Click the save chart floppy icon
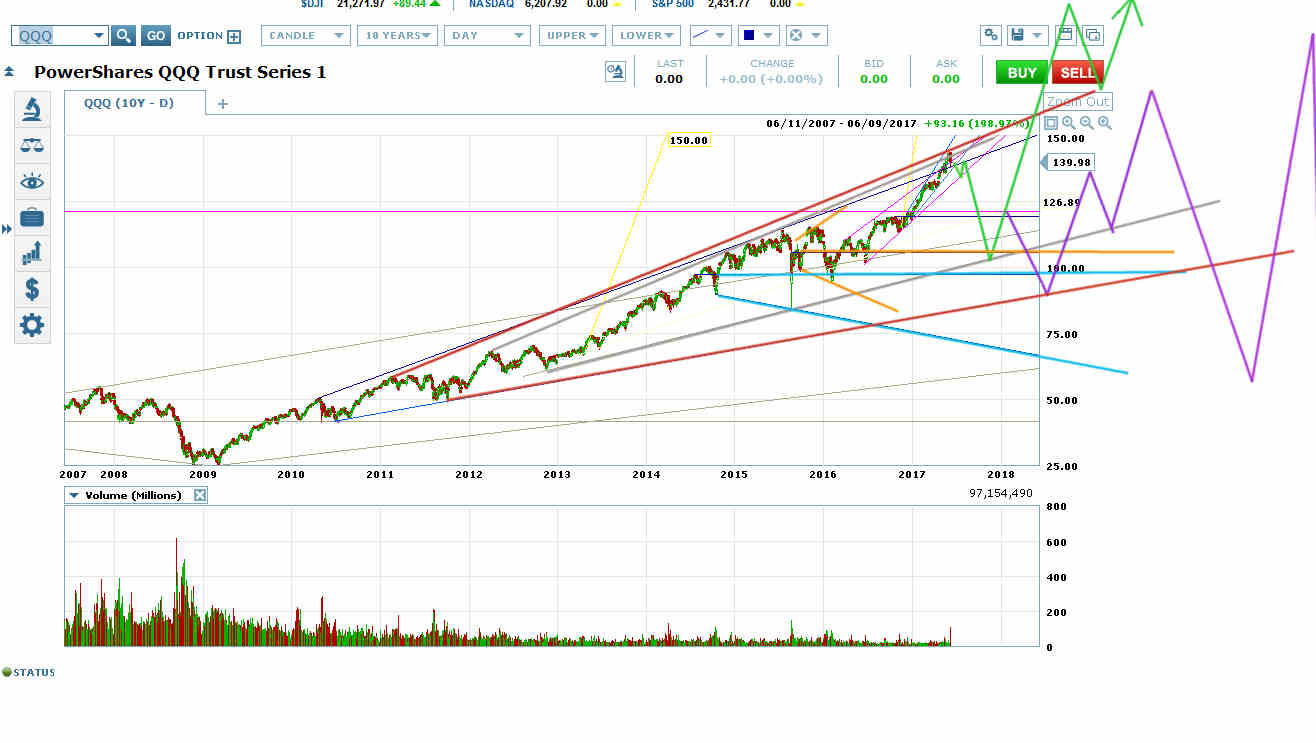1316x743 pixels. click(1017, 35)
